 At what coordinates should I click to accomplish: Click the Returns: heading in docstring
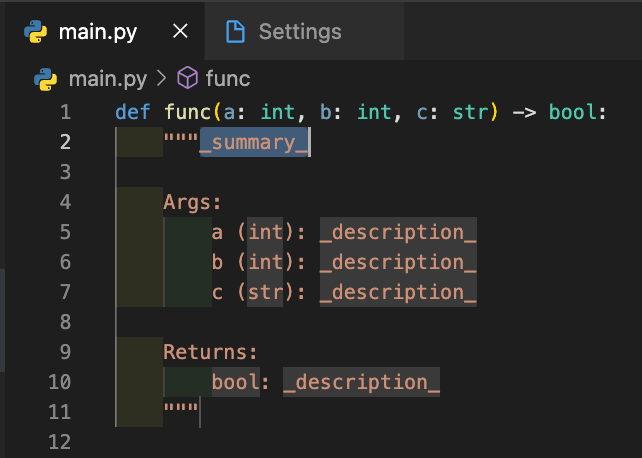[x=210, y=352]
